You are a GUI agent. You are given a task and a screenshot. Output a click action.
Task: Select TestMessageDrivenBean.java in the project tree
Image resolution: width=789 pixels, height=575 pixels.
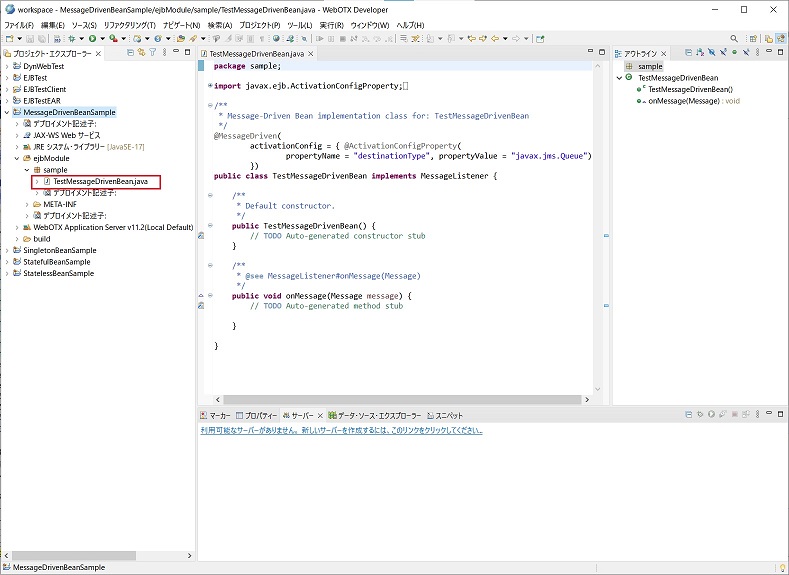tap(100, 182)
